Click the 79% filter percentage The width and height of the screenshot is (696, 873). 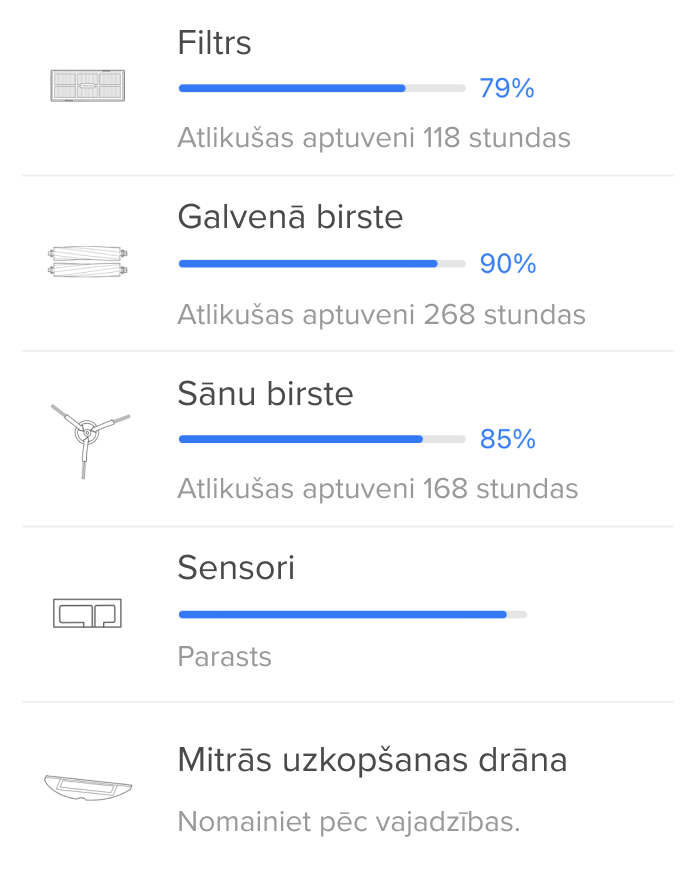507,89
